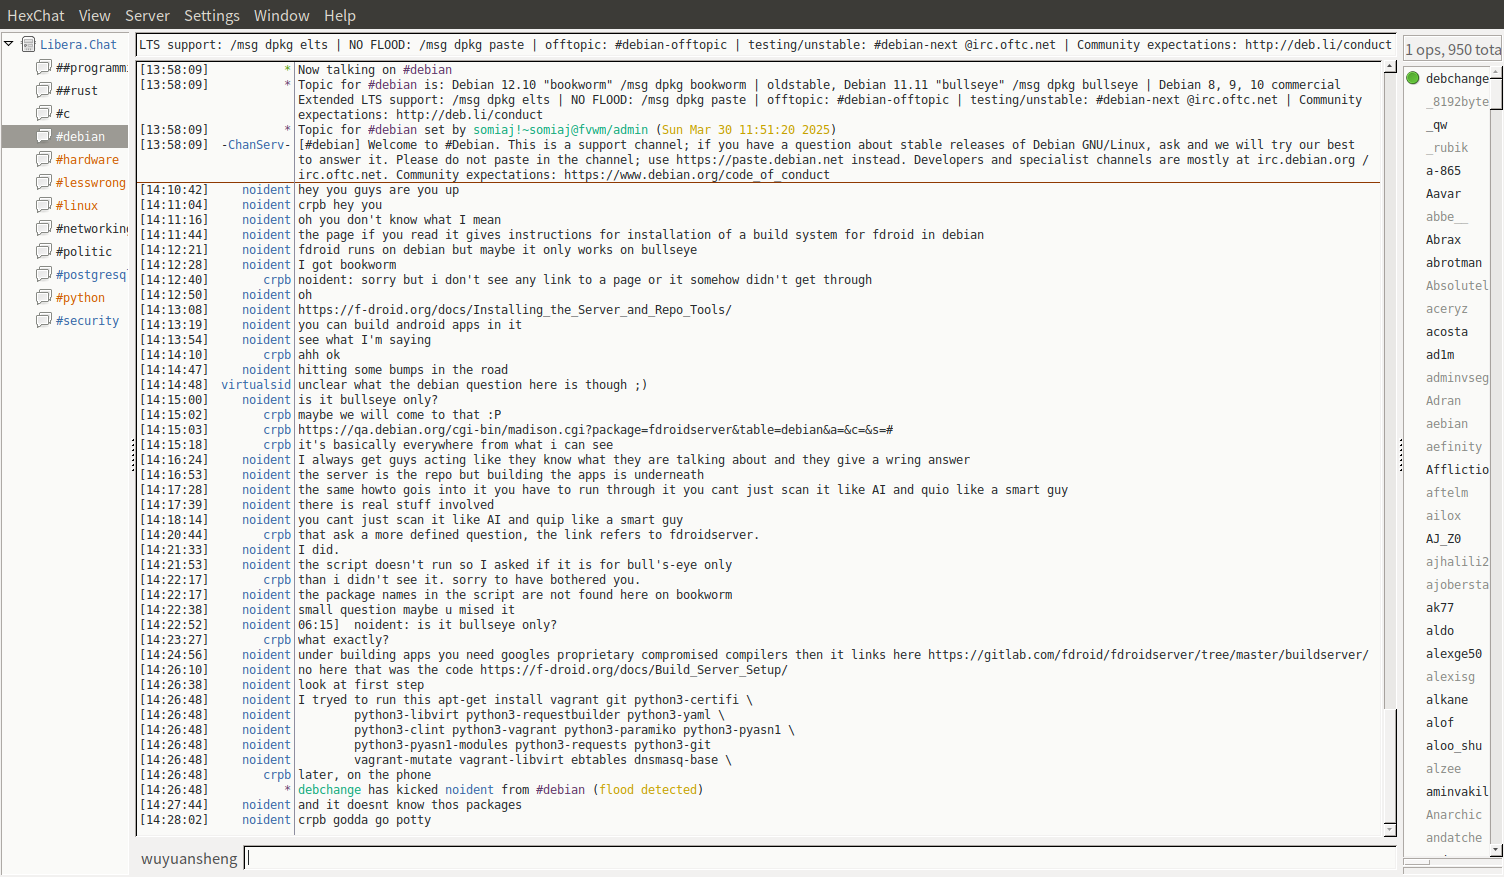Switch to the ##rust channel
The image size is (1504, 877).
pos(77,90)
